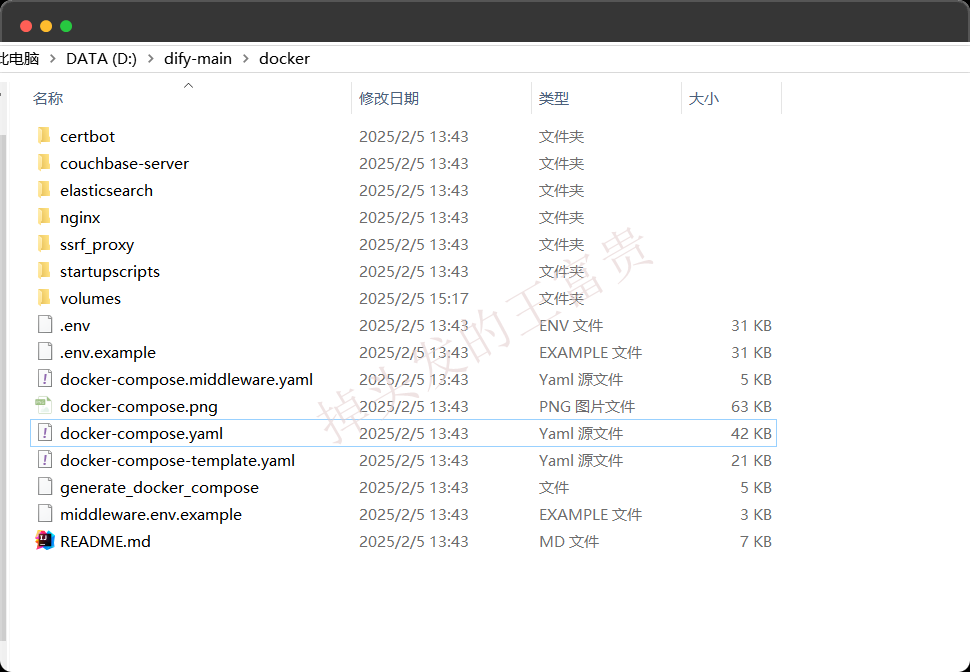
Task: Click the MD 文件 type cell
Action: [569, 541]
